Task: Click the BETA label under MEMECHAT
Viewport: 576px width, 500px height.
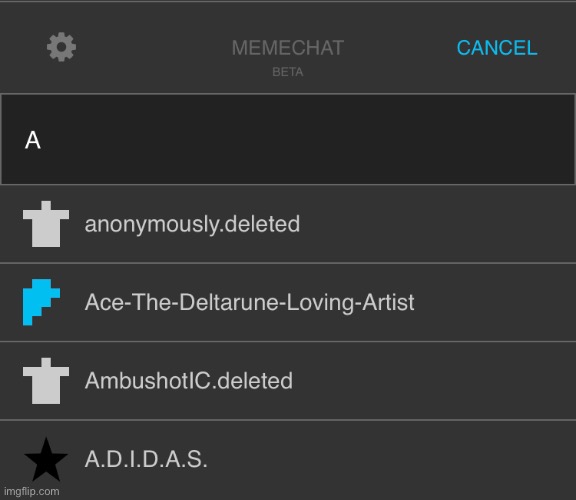Action: (288, 72)
